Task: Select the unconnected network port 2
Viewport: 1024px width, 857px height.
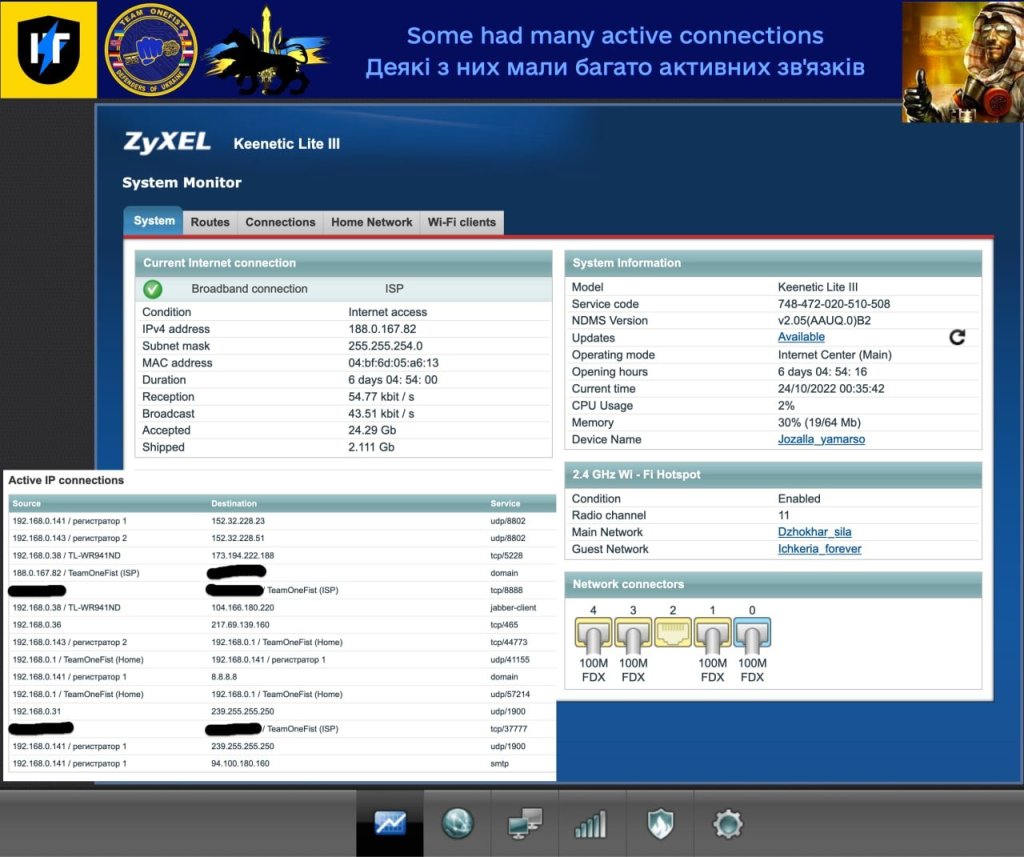Action: click(673, 633)
